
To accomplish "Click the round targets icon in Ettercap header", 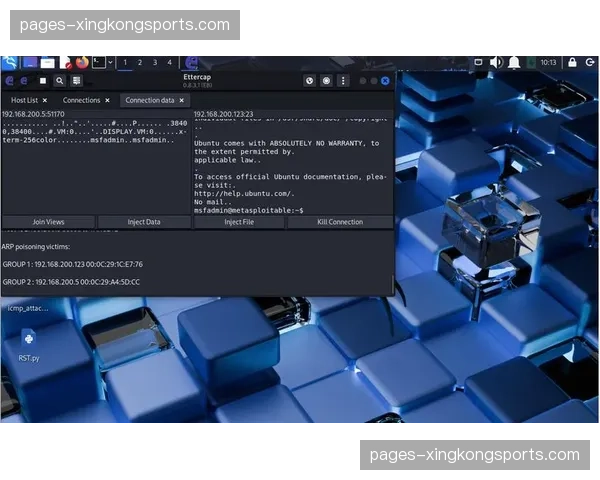I will 327,81.
